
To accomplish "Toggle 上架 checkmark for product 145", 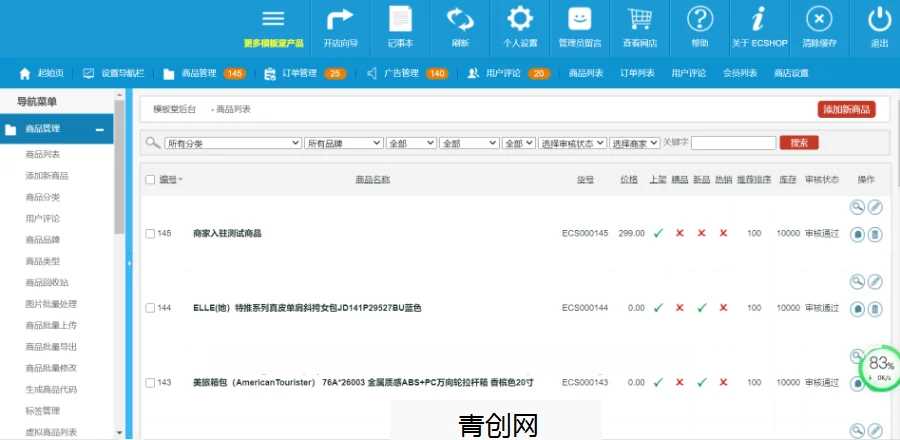I will [x=658, y=233].
